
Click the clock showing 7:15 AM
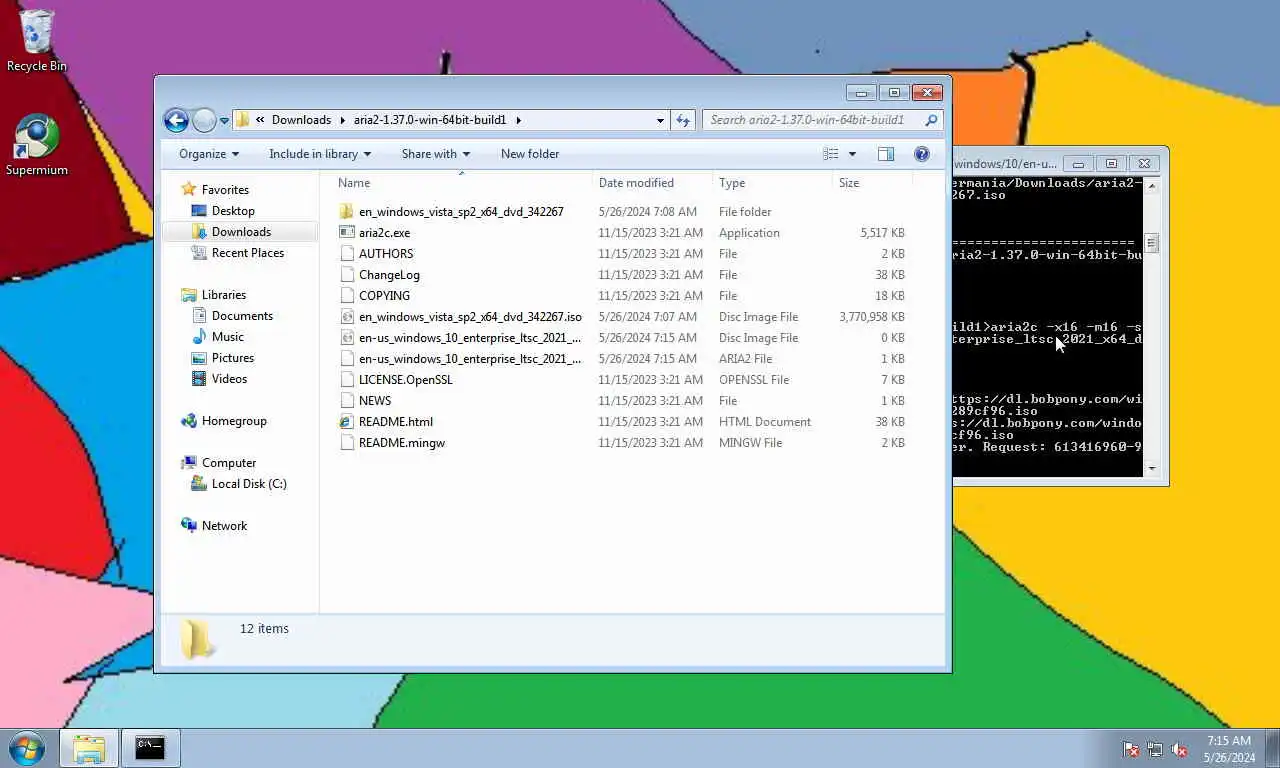coord(1229,741)
